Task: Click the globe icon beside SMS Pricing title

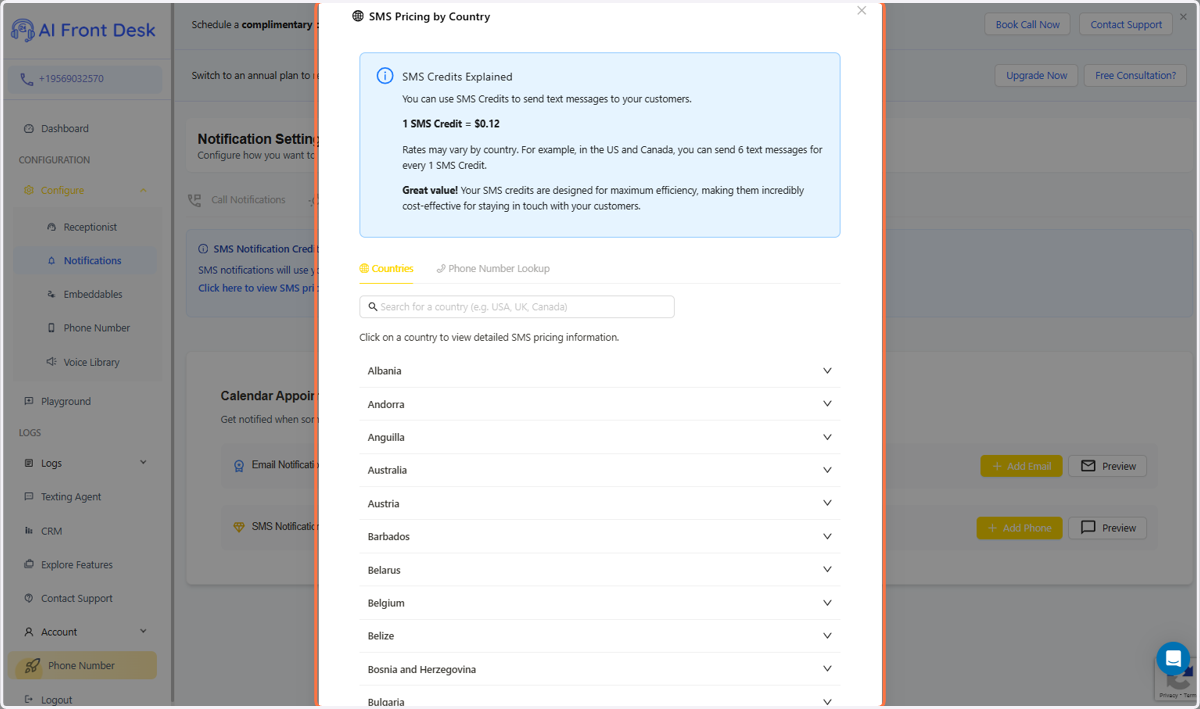Action: (358, 16)
